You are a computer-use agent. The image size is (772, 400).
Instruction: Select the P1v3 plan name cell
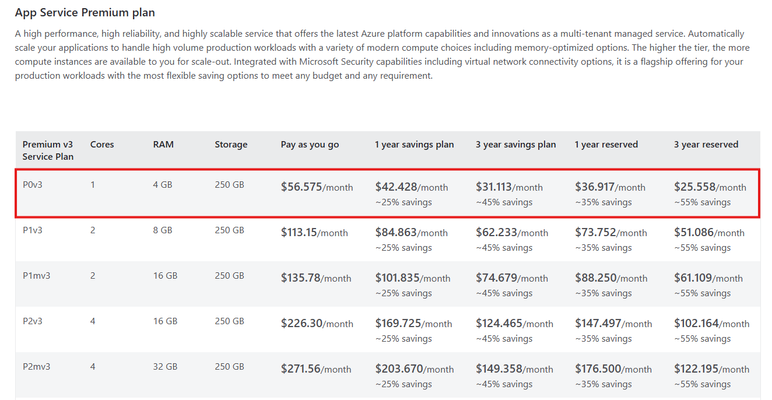click(32, 230)
